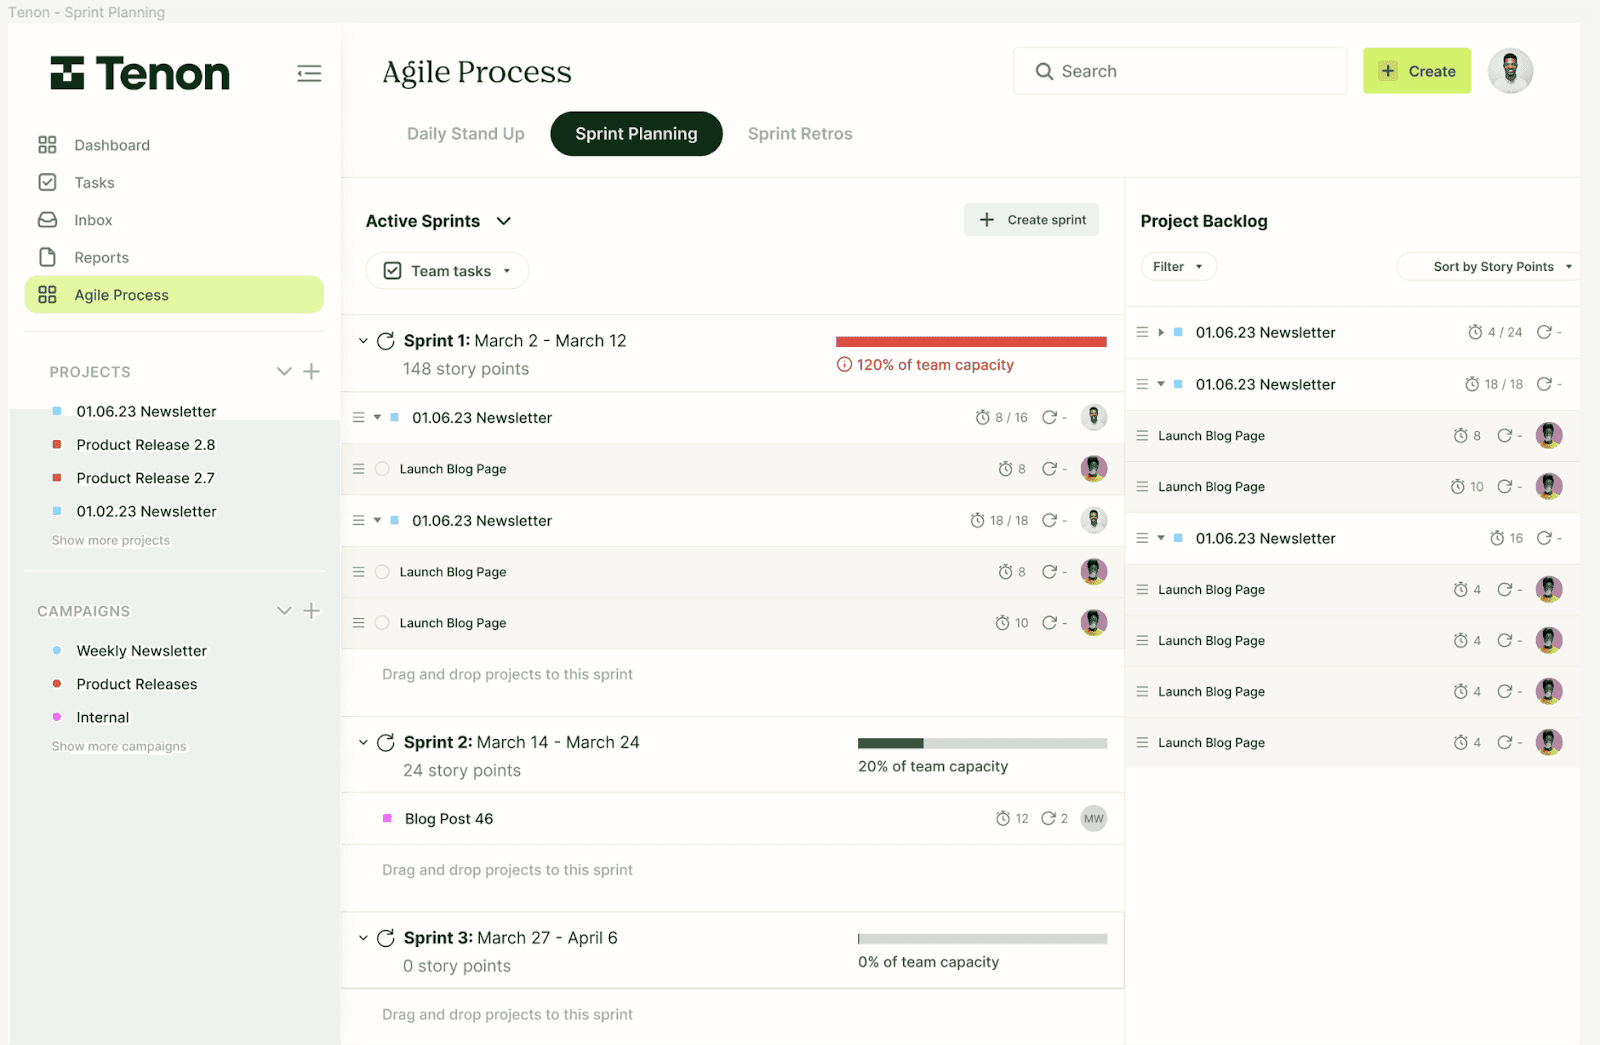Click the recurrence icon on the Launch Blog Page row
The image size is (1600, 1045).
click(x=1052, y=468)
